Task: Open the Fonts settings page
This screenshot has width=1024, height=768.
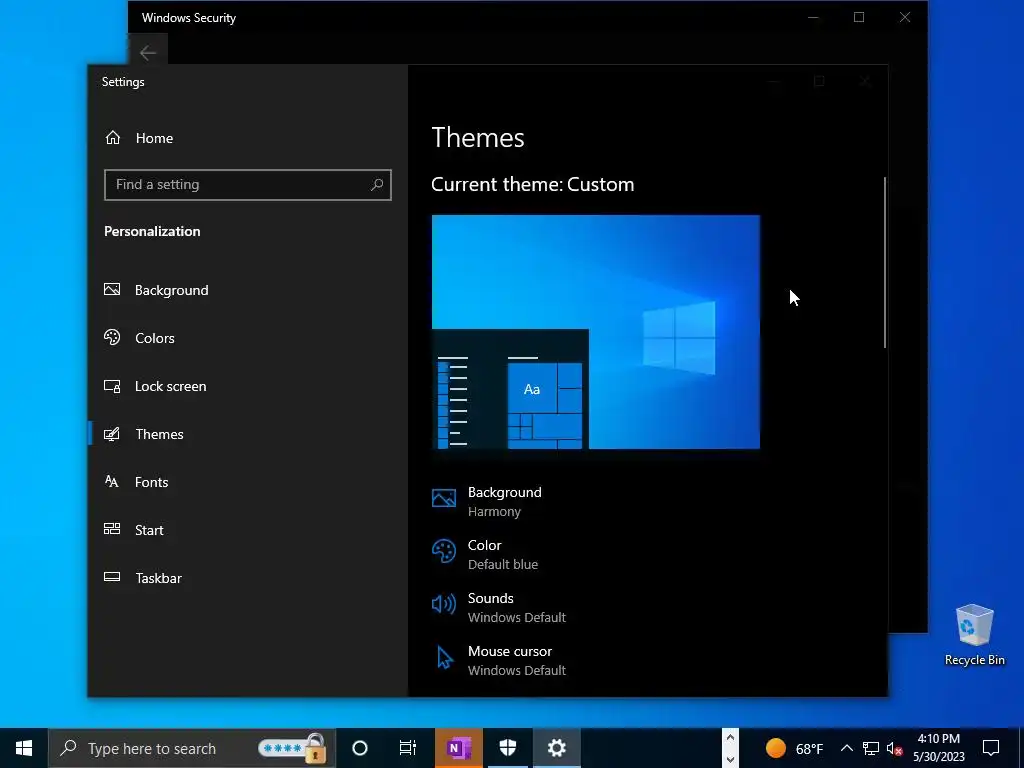Action: [248, 482]
